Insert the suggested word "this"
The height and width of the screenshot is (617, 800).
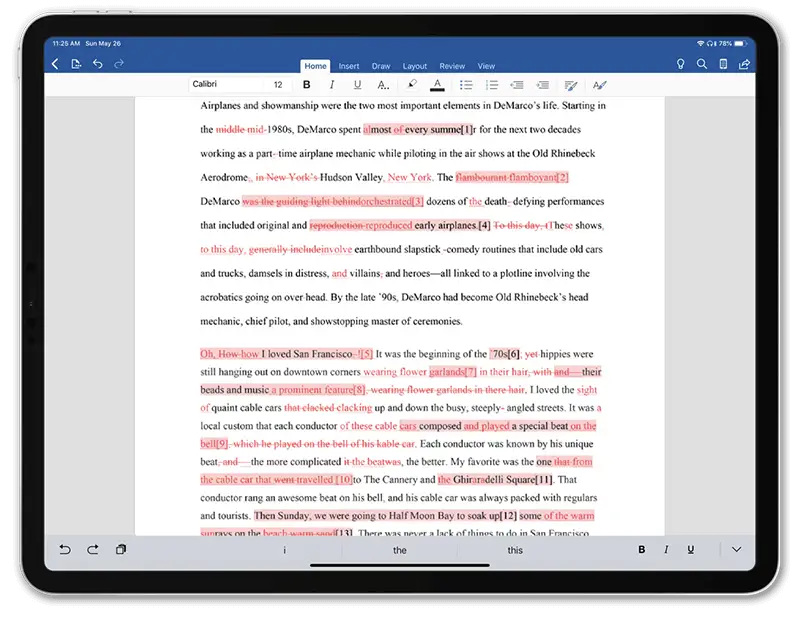point(514,551)
